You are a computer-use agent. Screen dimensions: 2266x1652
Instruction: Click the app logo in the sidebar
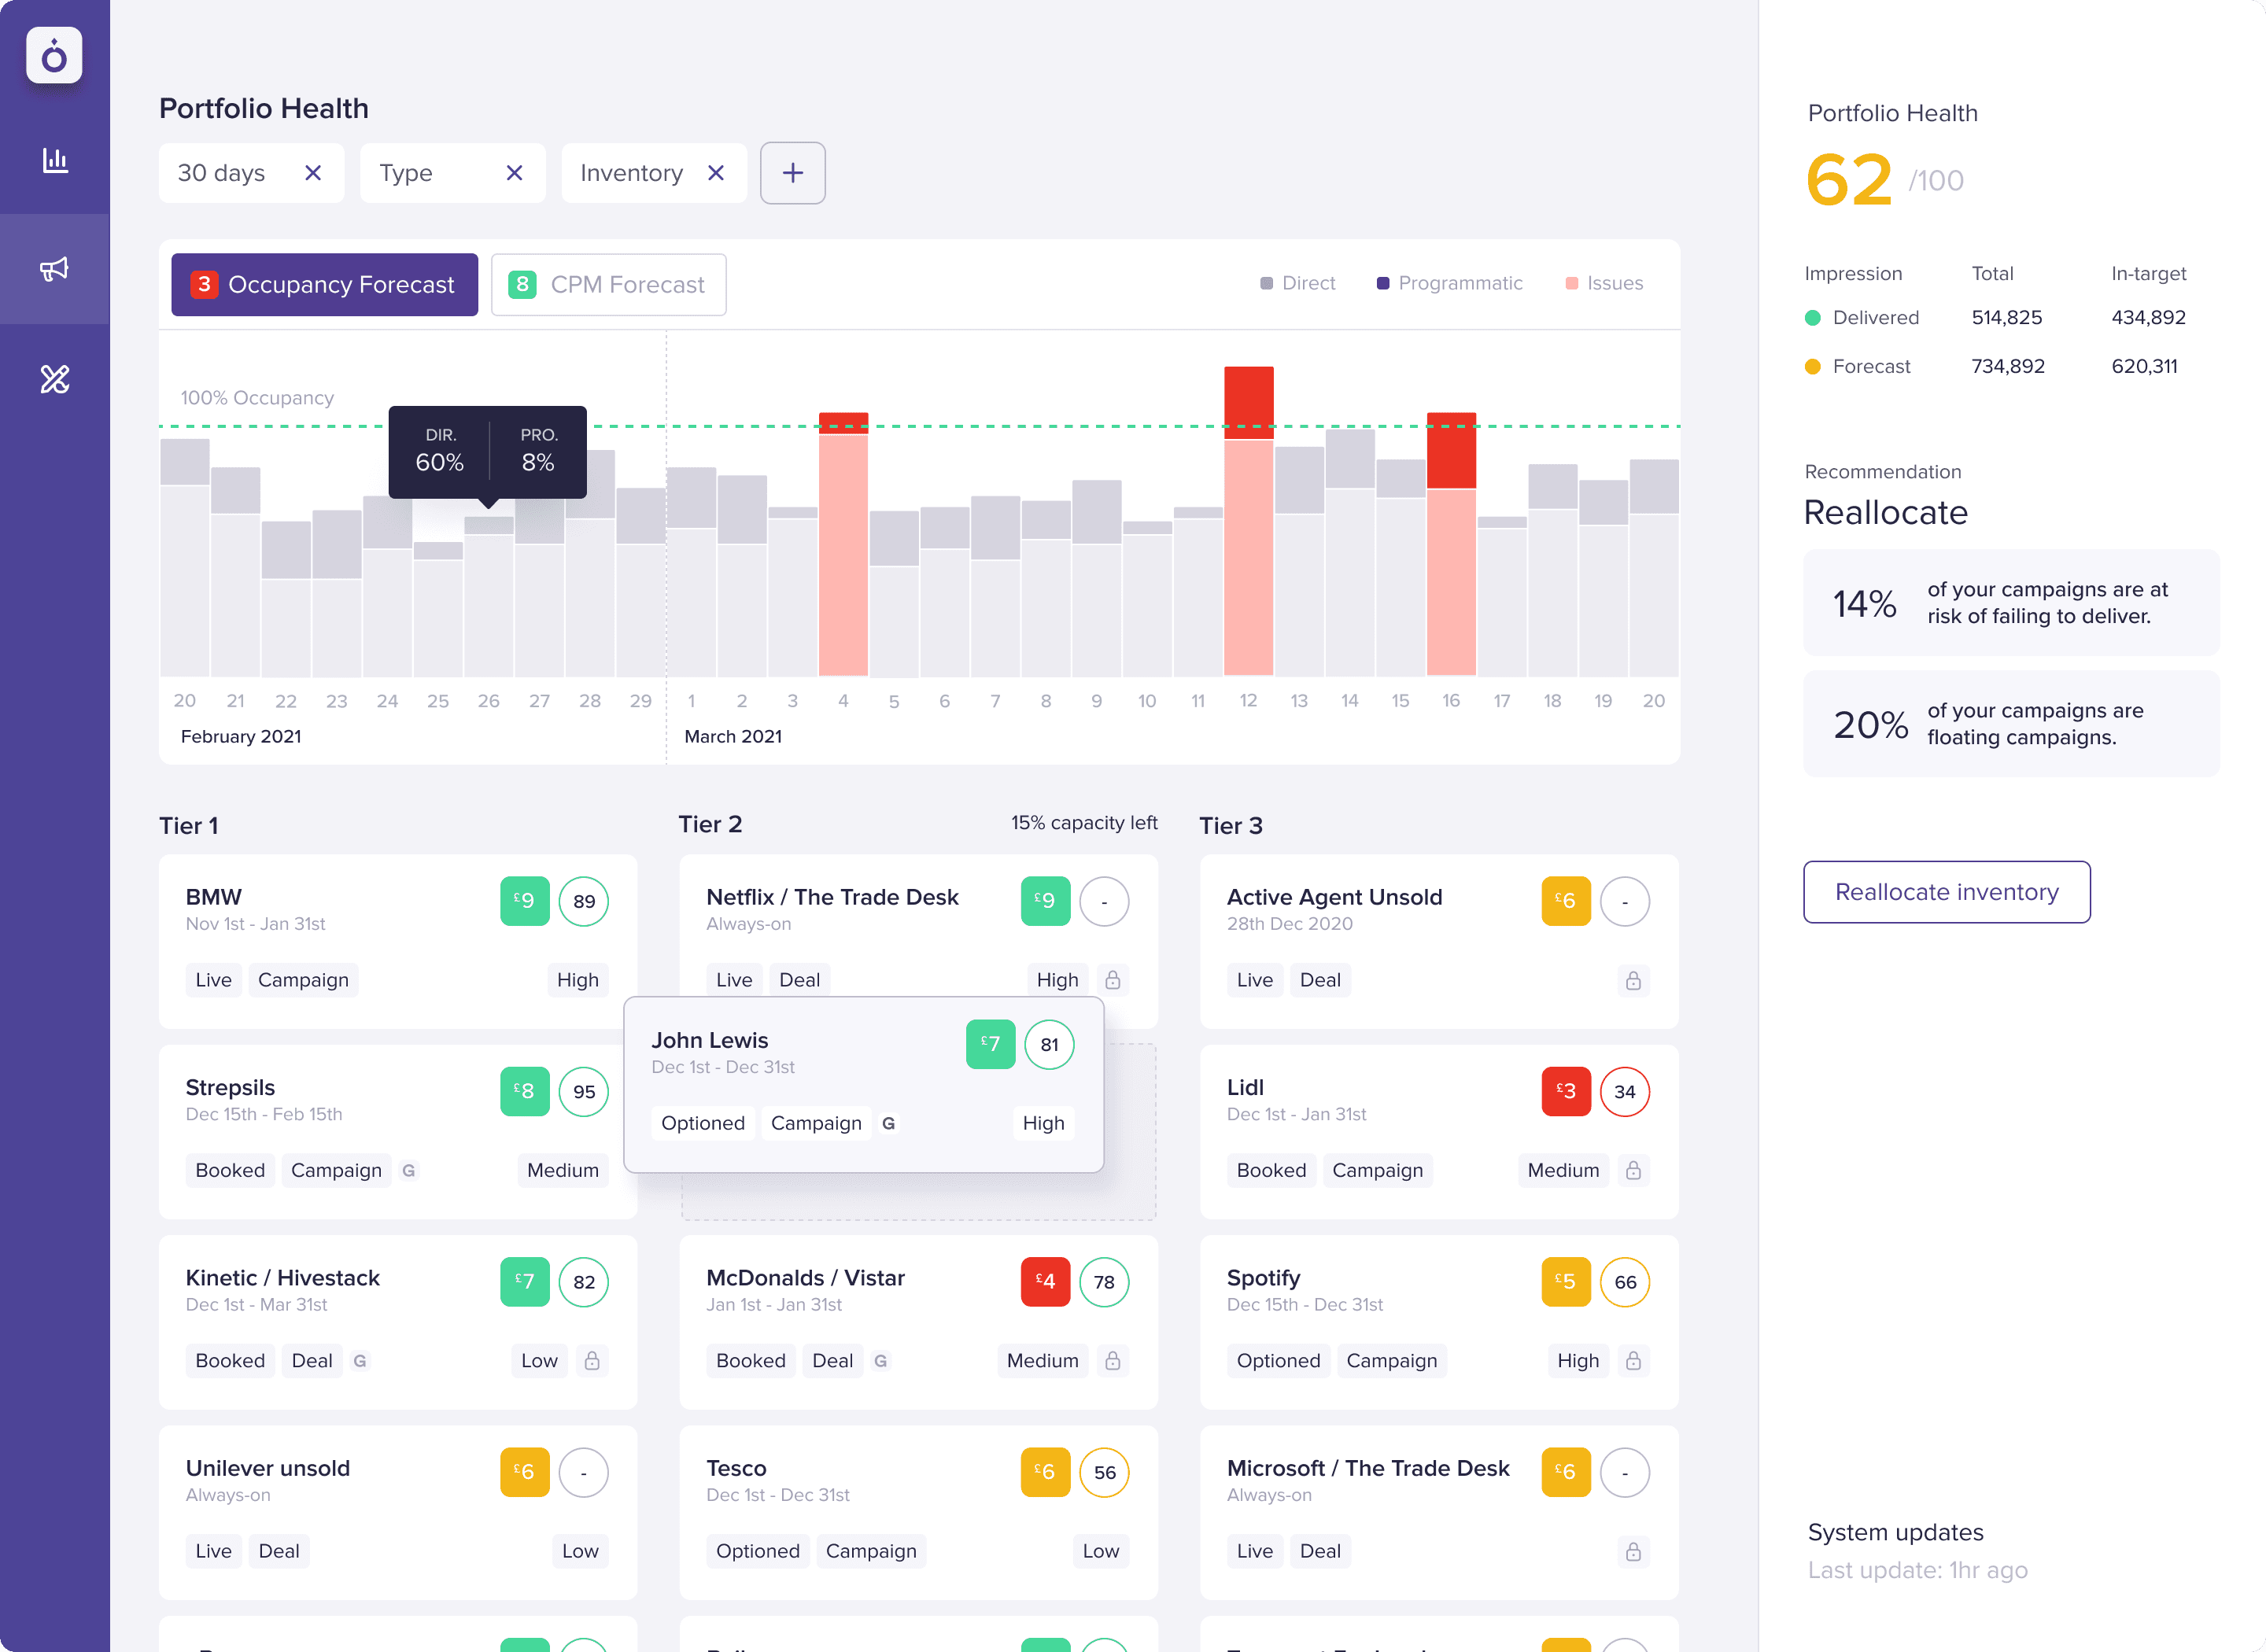pyautogui.click(x=54, y=56)
